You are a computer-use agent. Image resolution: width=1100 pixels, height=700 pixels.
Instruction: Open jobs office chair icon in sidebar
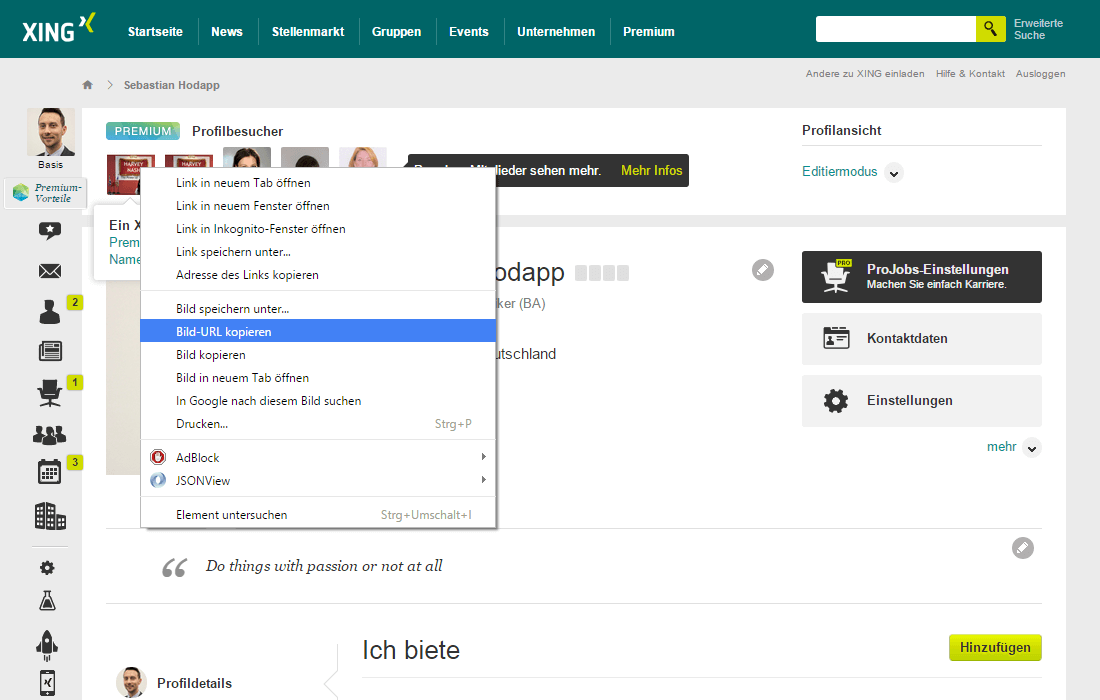[50, 393]
